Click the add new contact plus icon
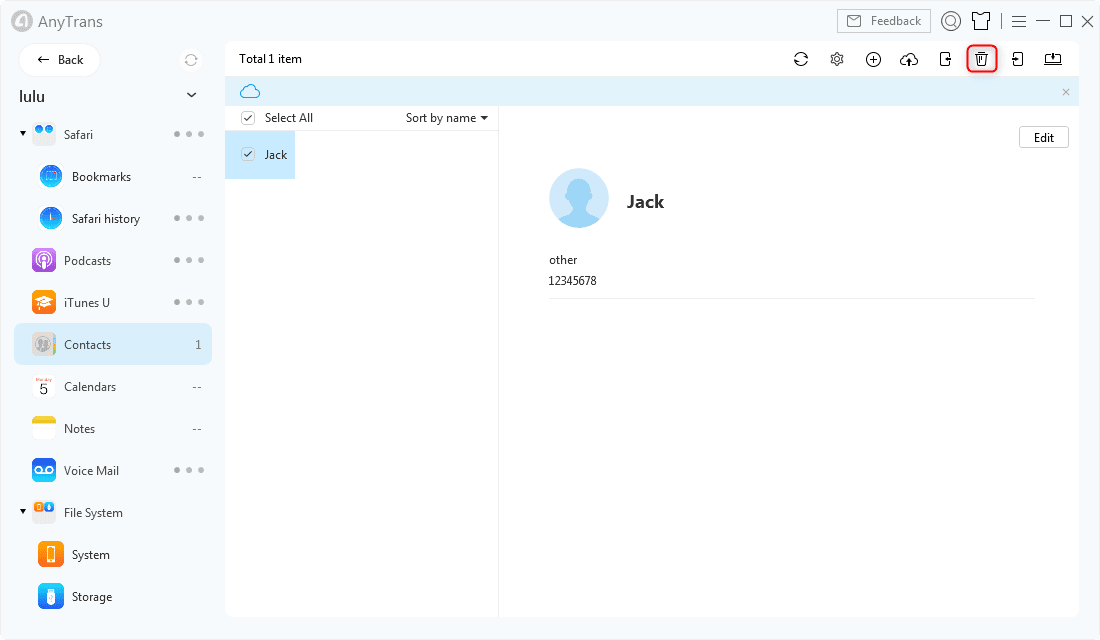Screen dimensions: 1100x640 [873, 59]
